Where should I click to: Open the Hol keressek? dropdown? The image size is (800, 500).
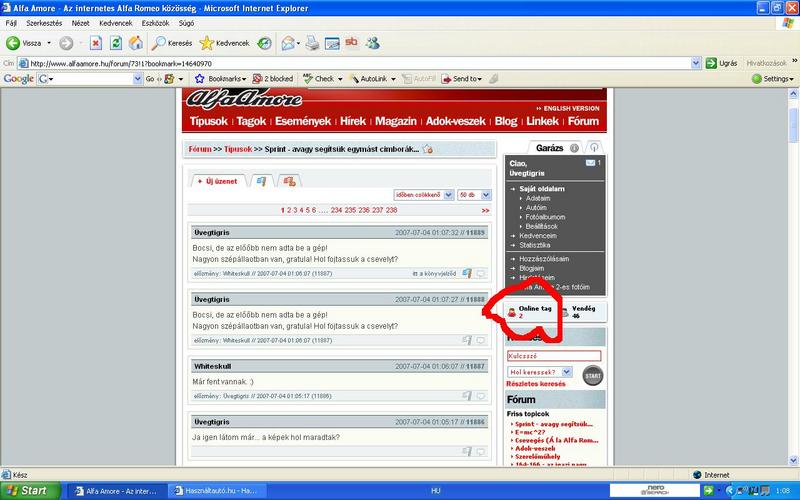tap(540, 372)
